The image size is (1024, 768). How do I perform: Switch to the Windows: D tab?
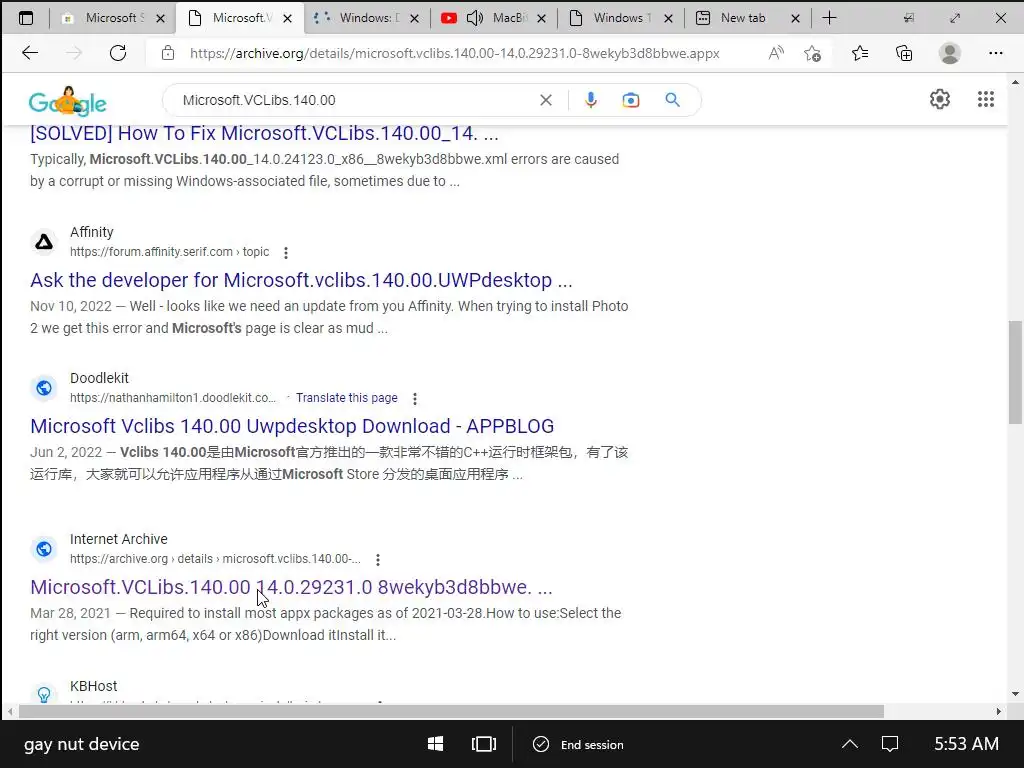tap(366, 18)
